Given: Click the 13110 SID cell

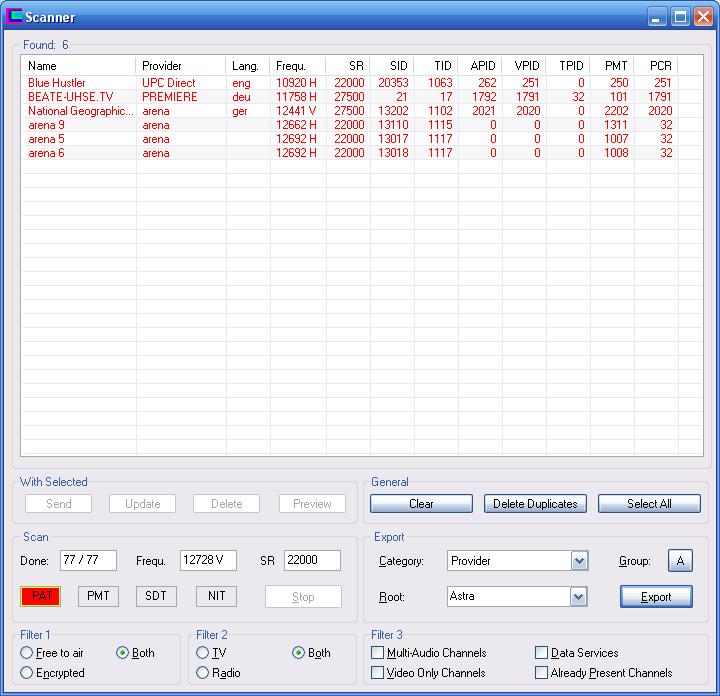Looking at the screenshot, I should [393, 125].
